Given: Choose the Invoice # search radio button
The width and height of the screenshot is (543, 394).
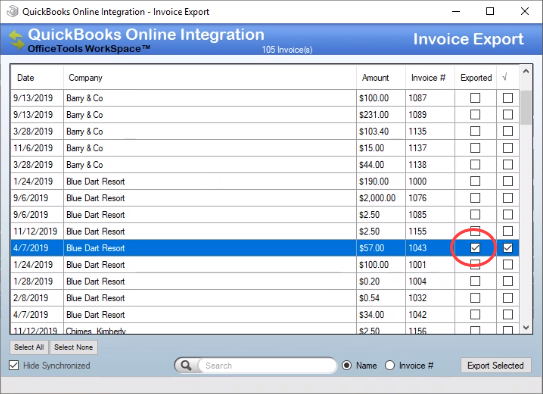Looking at the screenshot, I should point(390,365).
